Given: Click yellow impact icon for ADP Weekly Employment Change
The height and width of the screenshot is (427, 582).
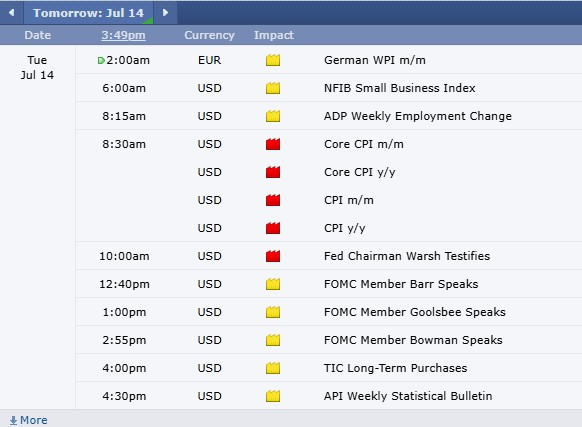Looking at the screenshot, I should pyautogui.click(x=273, y=116).
